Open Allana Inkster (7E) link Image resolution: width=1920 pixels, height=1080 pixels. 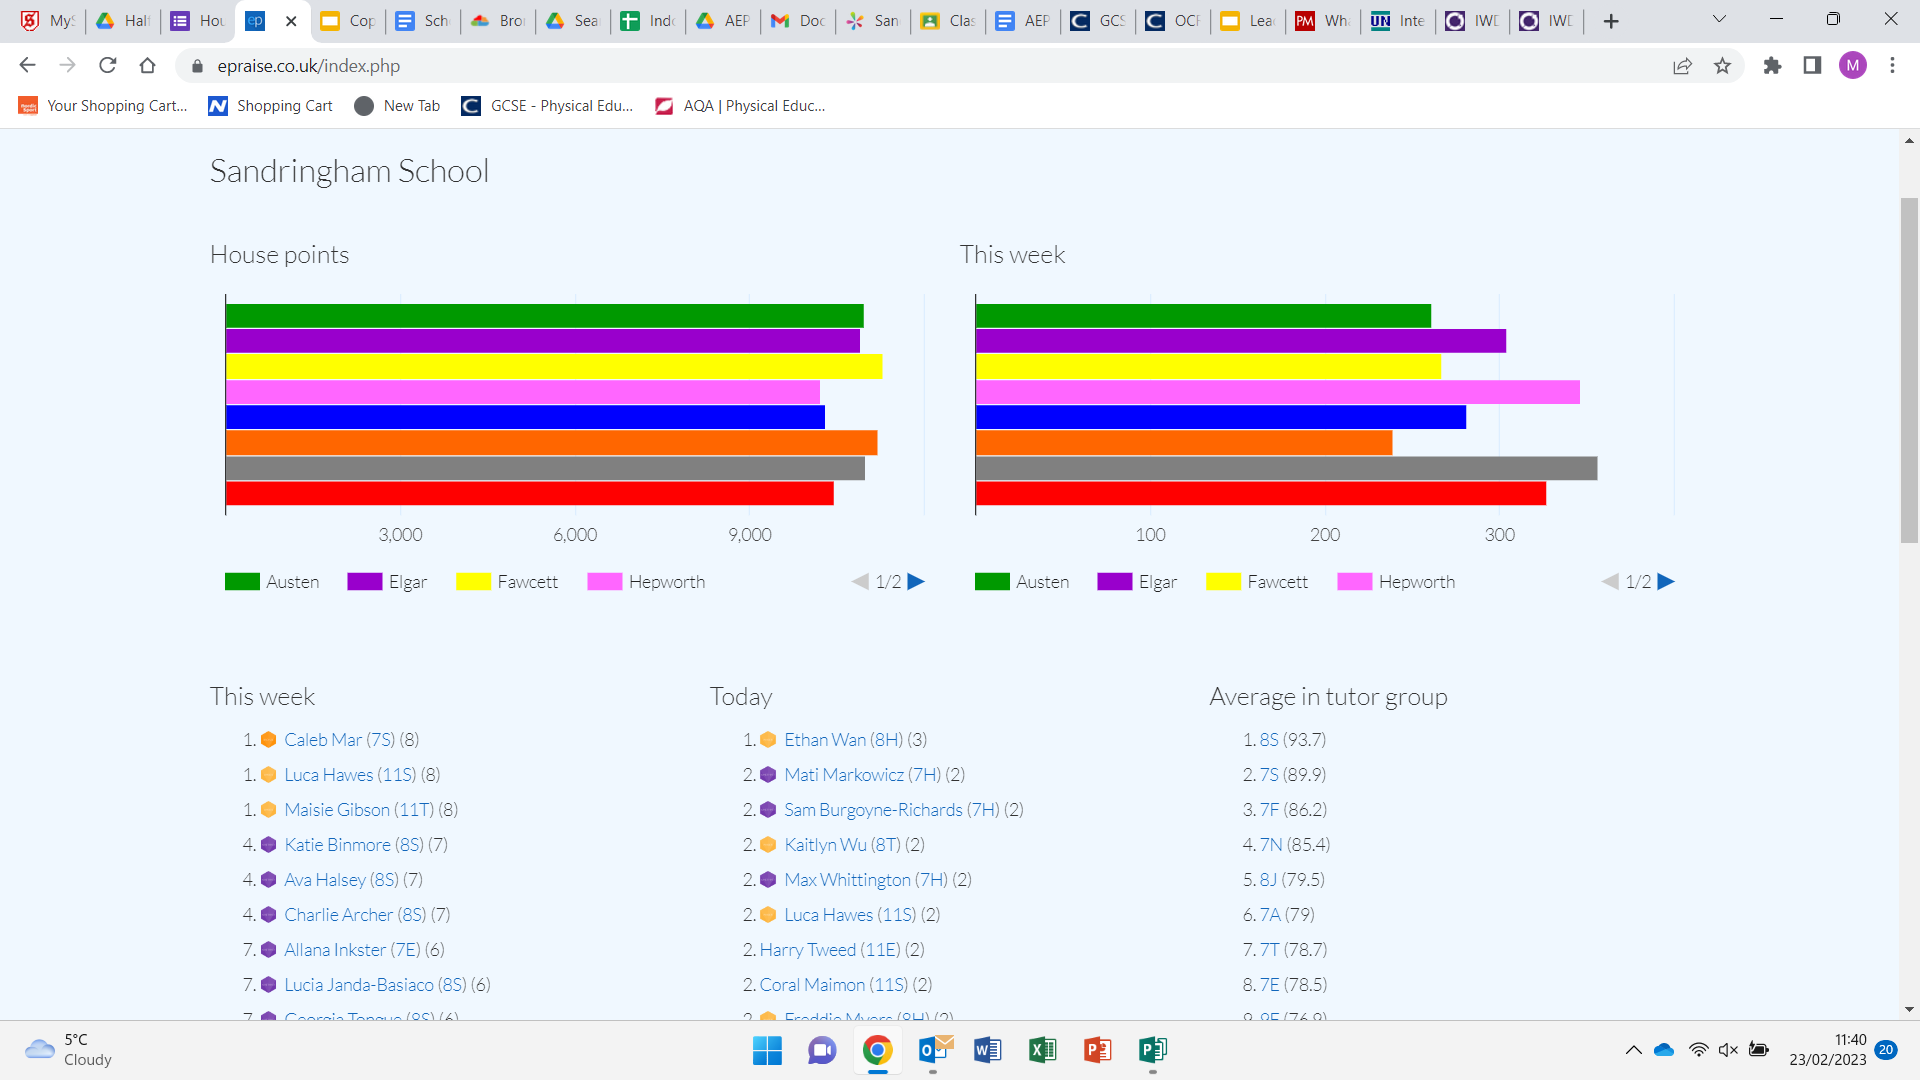352,950
